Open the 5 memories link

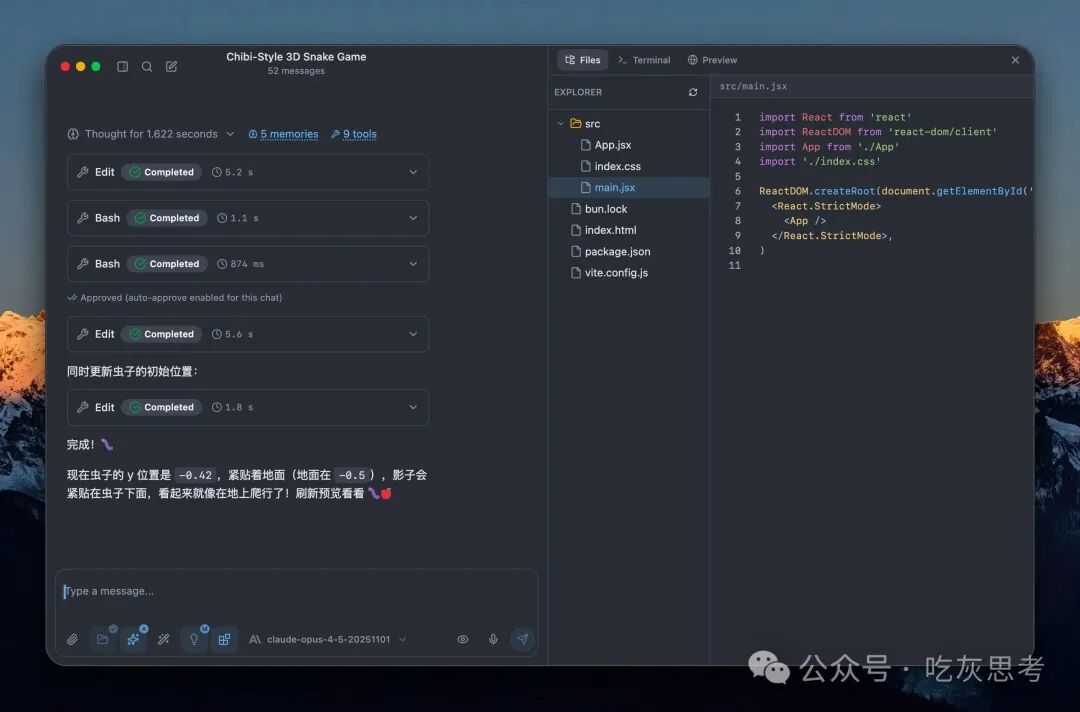(x=284, y=134)
